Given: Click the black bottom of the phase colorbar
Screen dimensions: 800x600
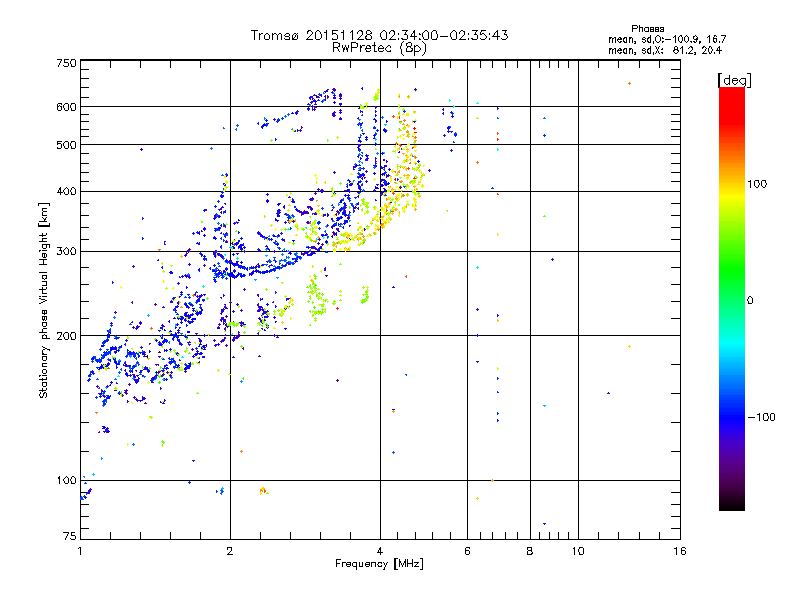Looking at the screenshot, I should [x=732, y=503].
